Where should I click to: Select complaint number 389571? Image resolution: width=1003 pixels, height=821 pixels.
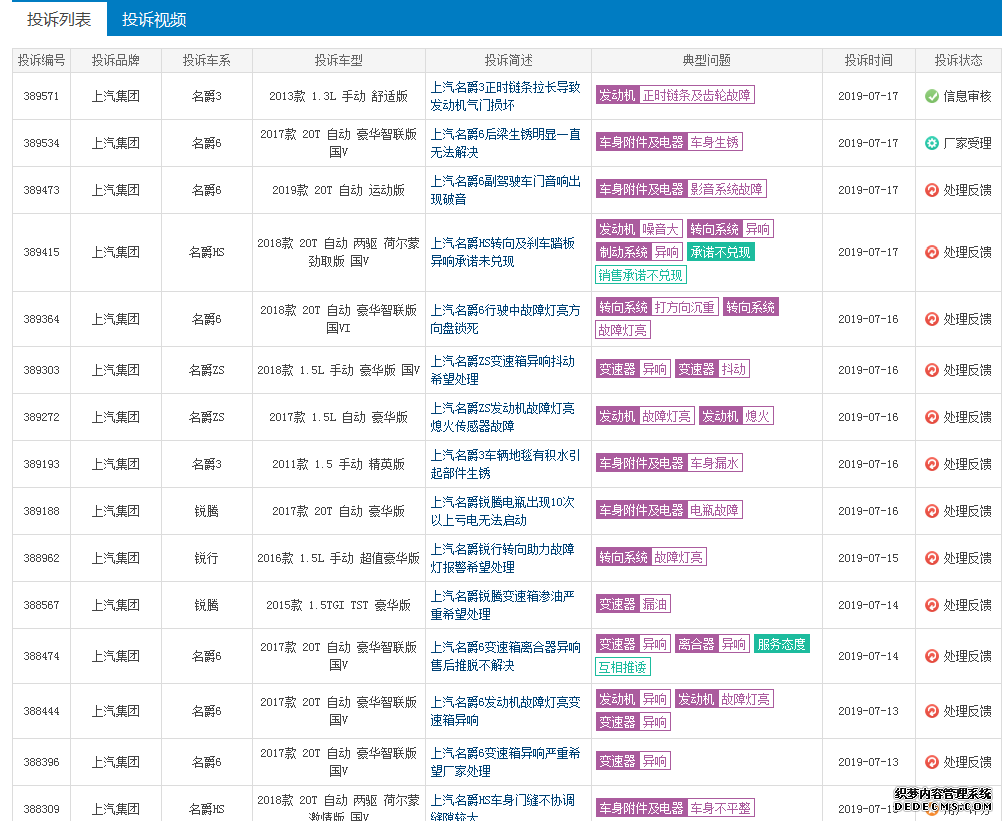42,96
